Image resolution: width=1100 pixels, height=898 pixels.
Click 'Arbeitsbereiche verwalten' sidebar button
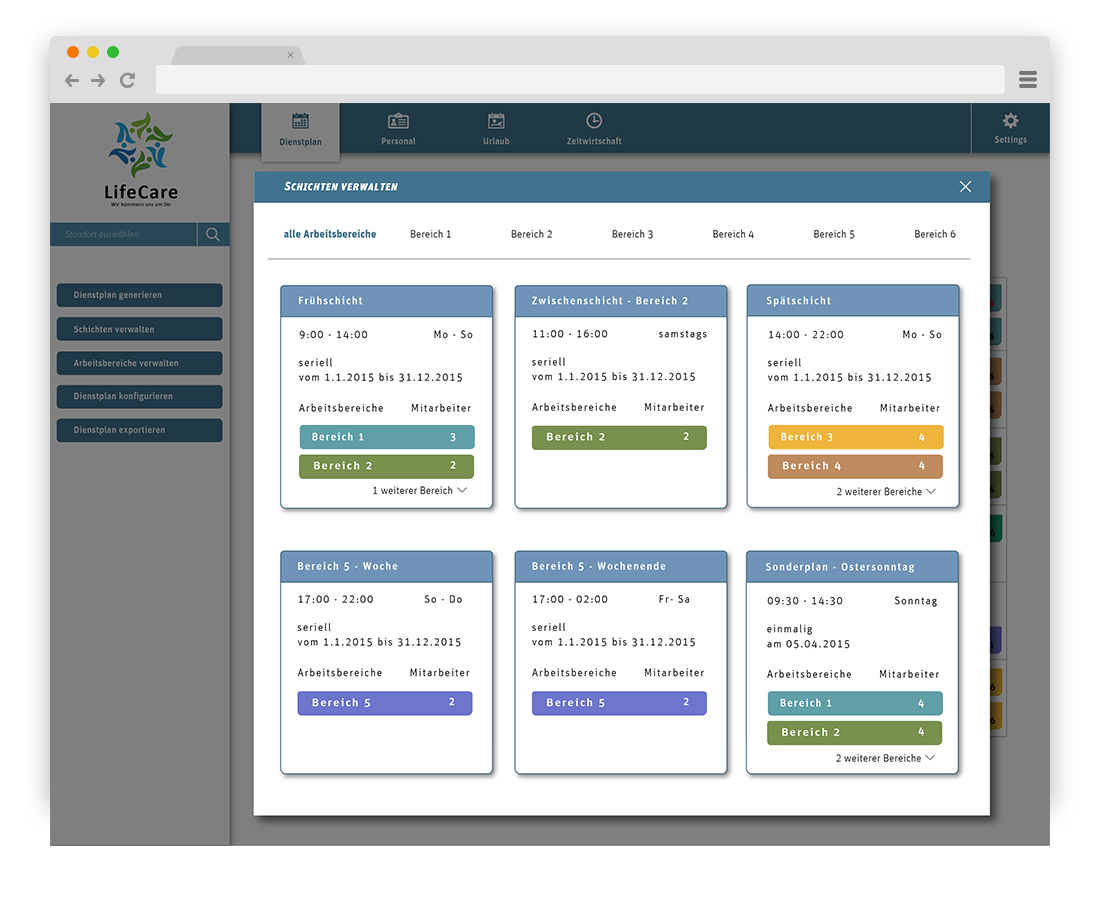pos(139,363)
